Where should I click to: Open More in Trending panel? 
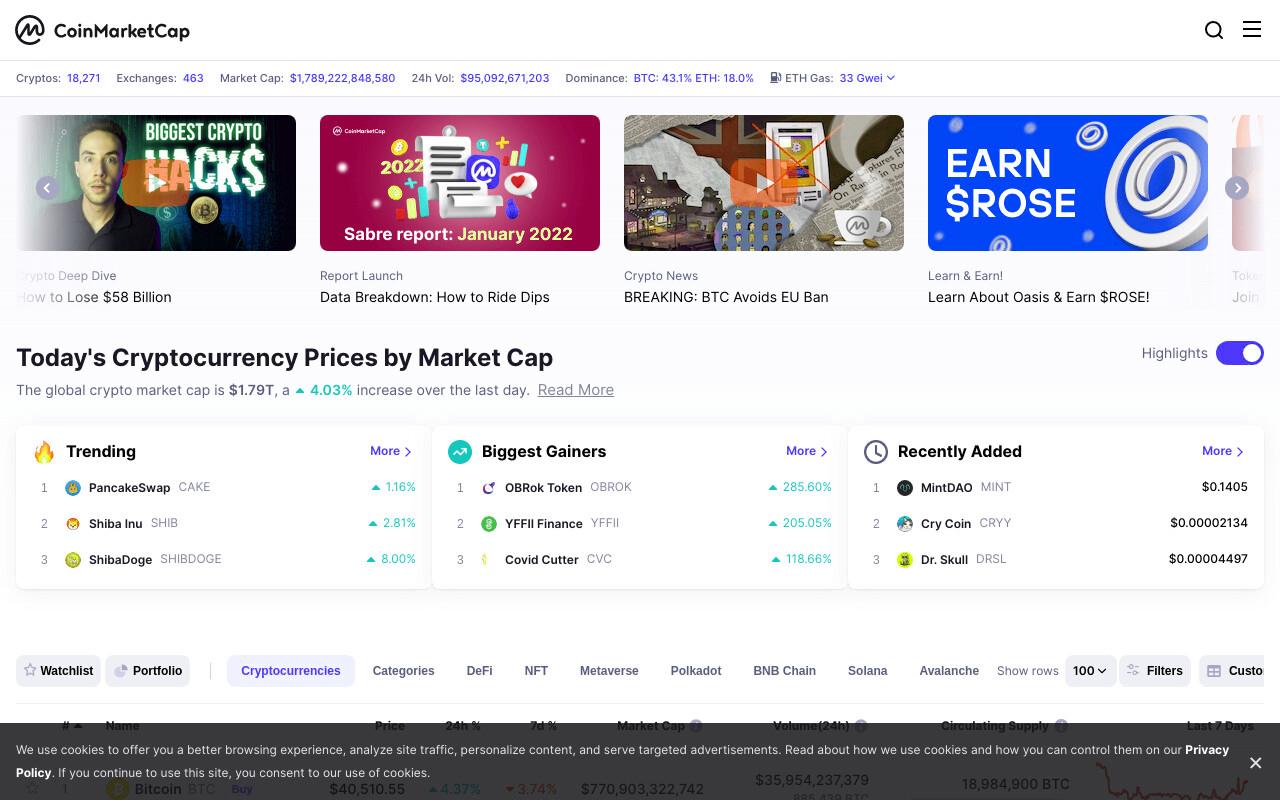coord(391,451)
